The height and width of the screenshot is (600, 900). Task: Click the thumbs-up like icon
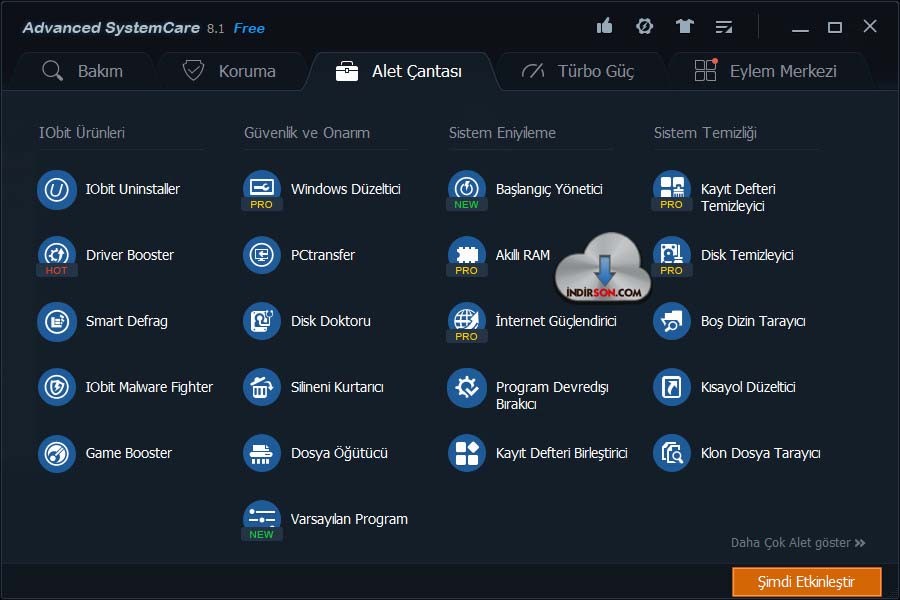[x=604, y=26]
